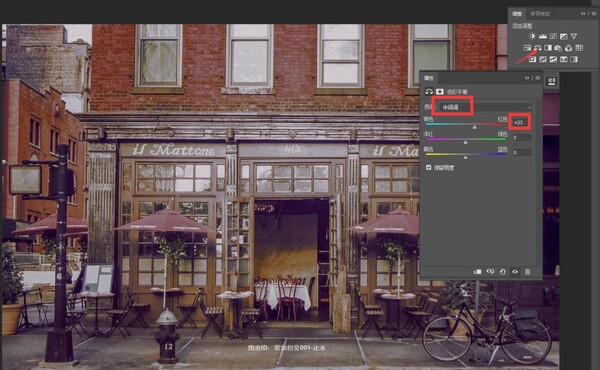Add a Vibrance adjustment (triangle icon)
The width and height of the screenshot is (600, 370).
[x=574, y=36]
